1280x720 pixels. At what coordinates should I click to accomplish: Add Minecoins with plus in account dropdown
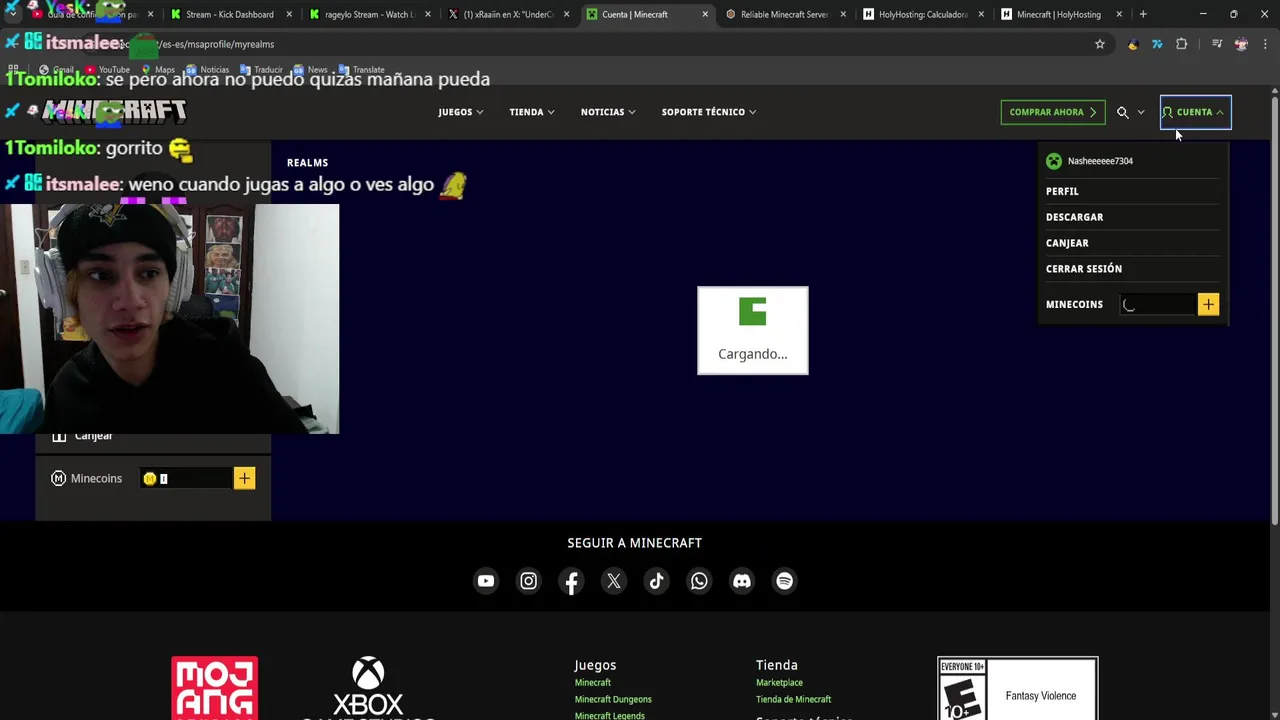pos(1208,304)
